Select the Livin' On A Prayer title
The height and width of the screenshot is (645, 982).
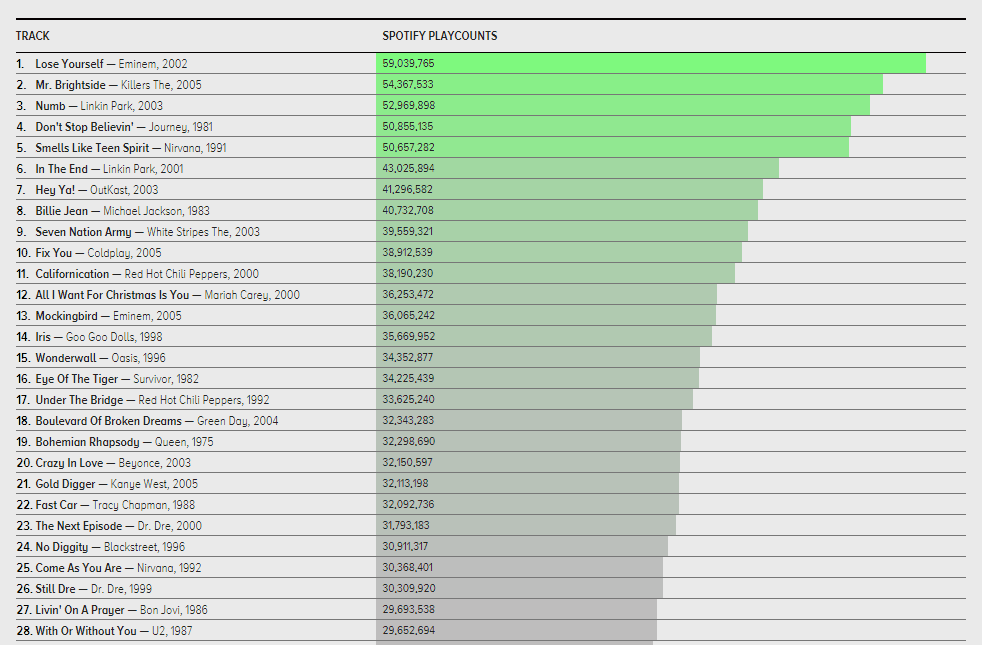[x=79, y=610]
